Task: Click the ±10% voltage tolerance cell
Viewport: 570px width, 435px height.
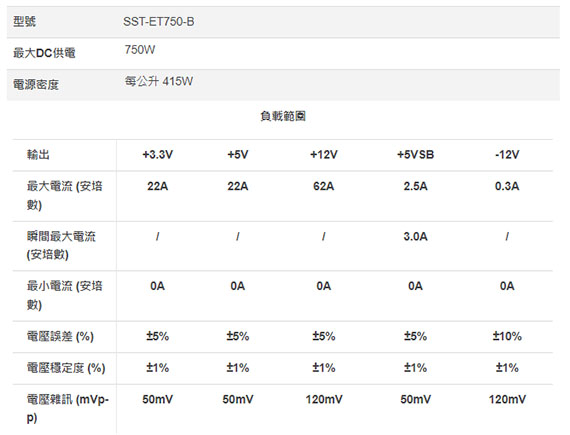Action: pyautogui.click(x=507, y=336)
